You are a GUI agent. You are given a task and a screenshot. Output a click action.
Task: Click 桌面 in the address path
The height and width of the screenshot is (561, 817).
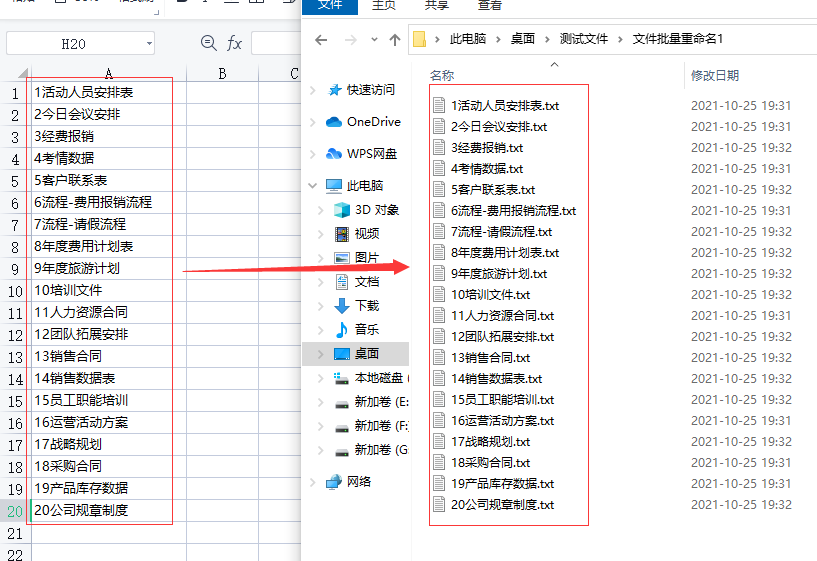pos(523,39)
